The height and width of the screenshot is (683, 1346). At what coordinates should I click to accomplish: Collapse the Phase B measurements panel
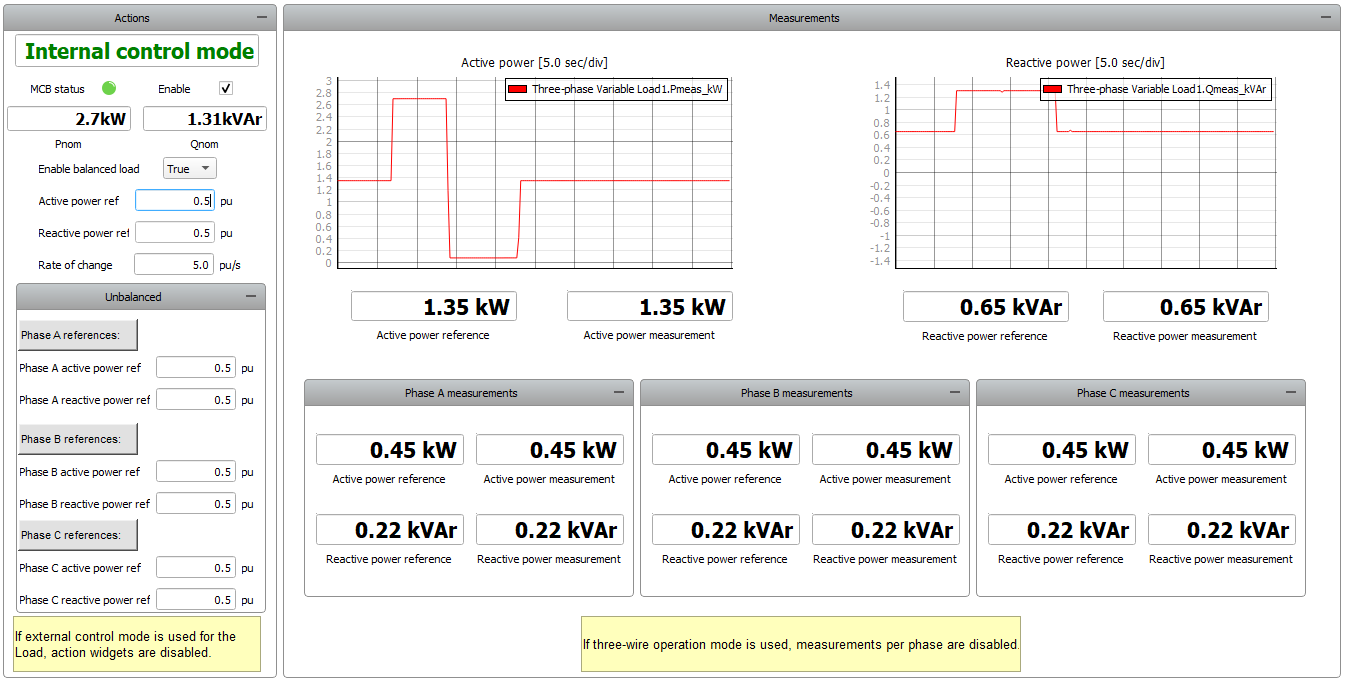click(955, 393)
